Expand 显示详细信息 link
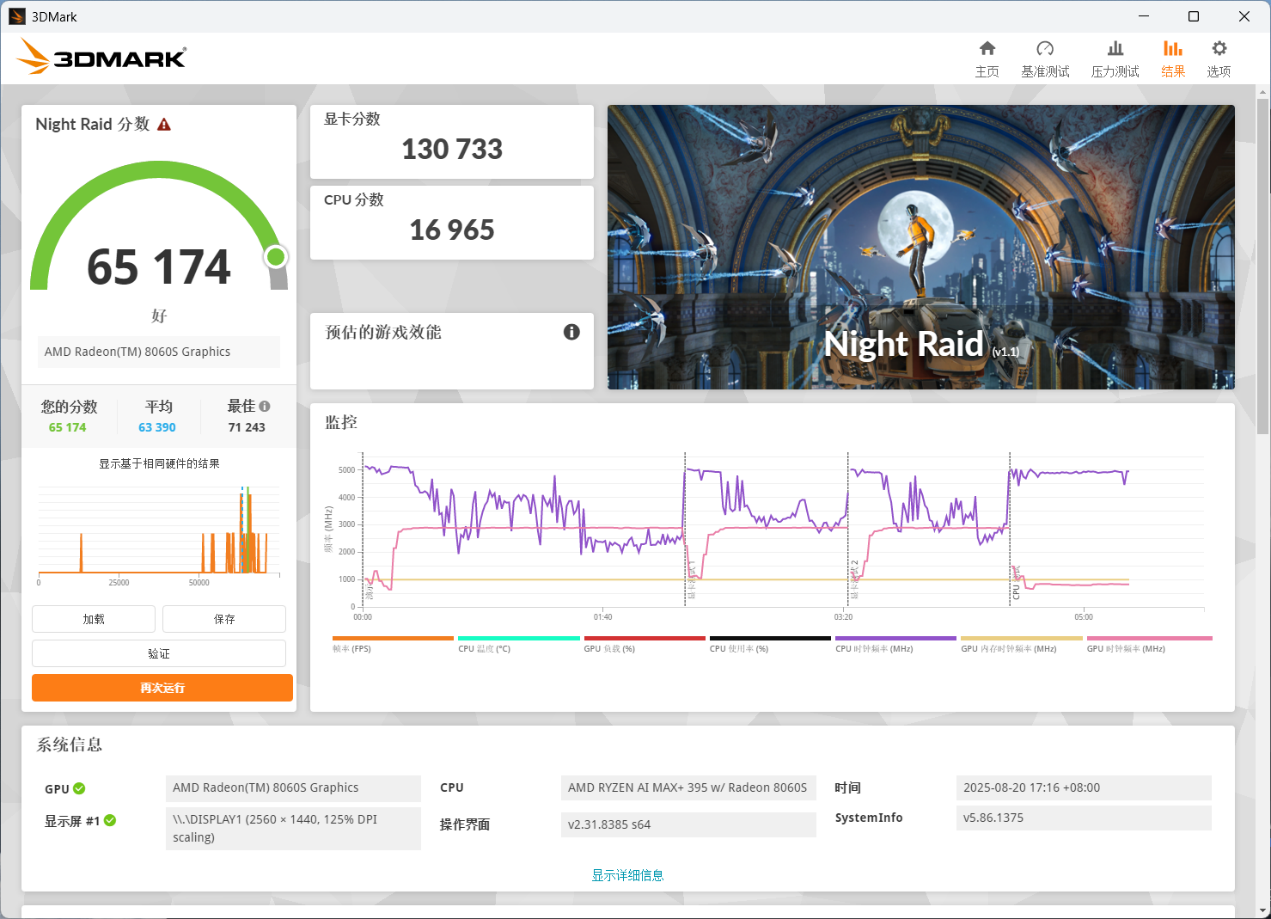The image size is (1271, 919). pyautogui.click(x=627, y=875)
